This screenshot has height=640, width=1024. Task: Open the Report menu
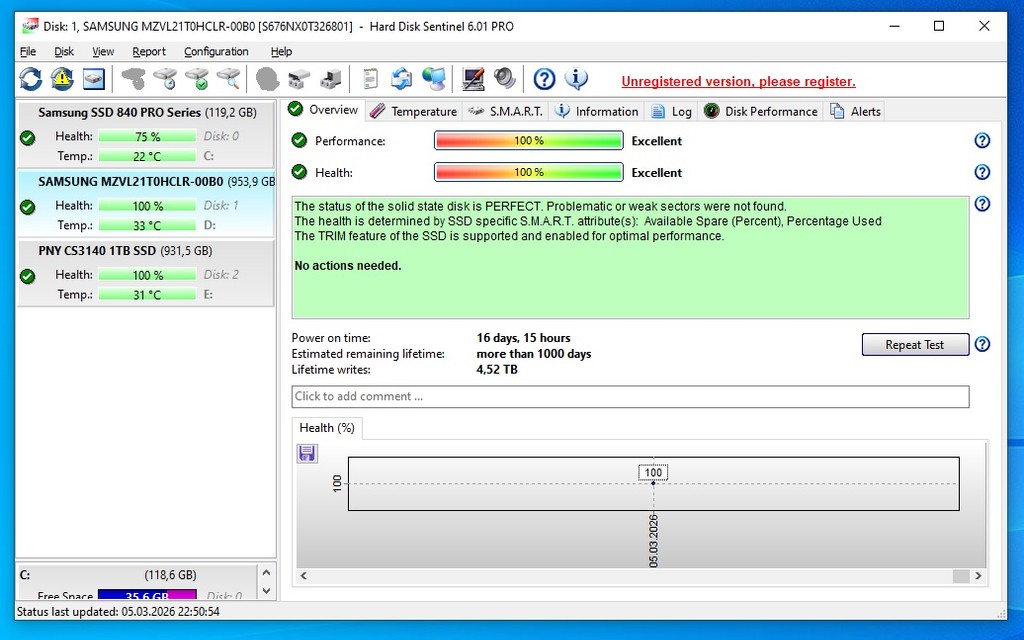pos(149,52)
